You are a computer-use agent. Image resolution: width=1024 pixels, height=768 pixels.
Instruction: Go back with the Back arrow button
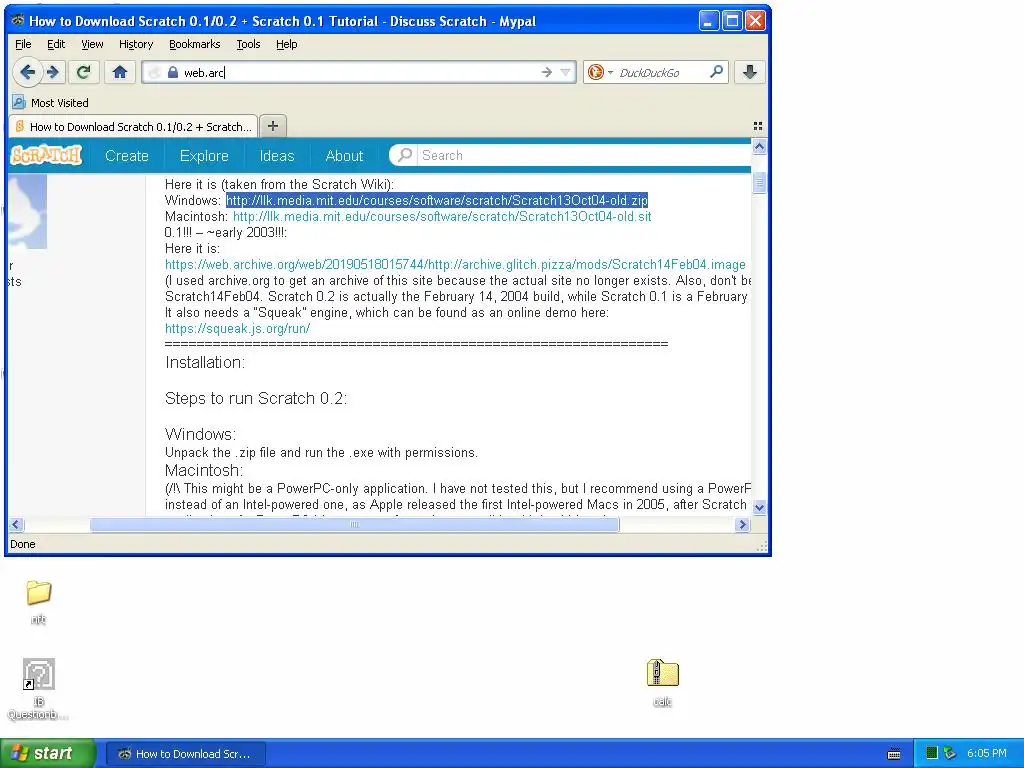27,72
